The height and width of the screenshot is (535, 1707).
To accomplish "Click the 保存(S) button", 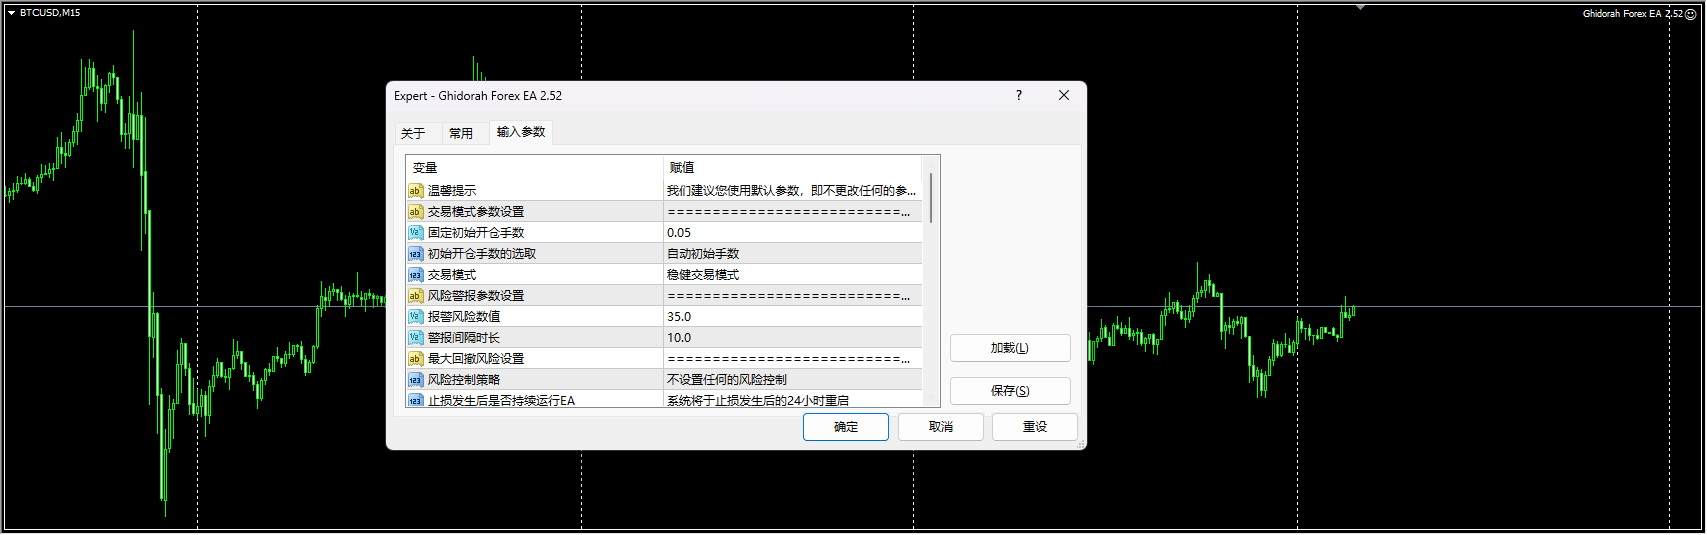I will [1010, 391].
